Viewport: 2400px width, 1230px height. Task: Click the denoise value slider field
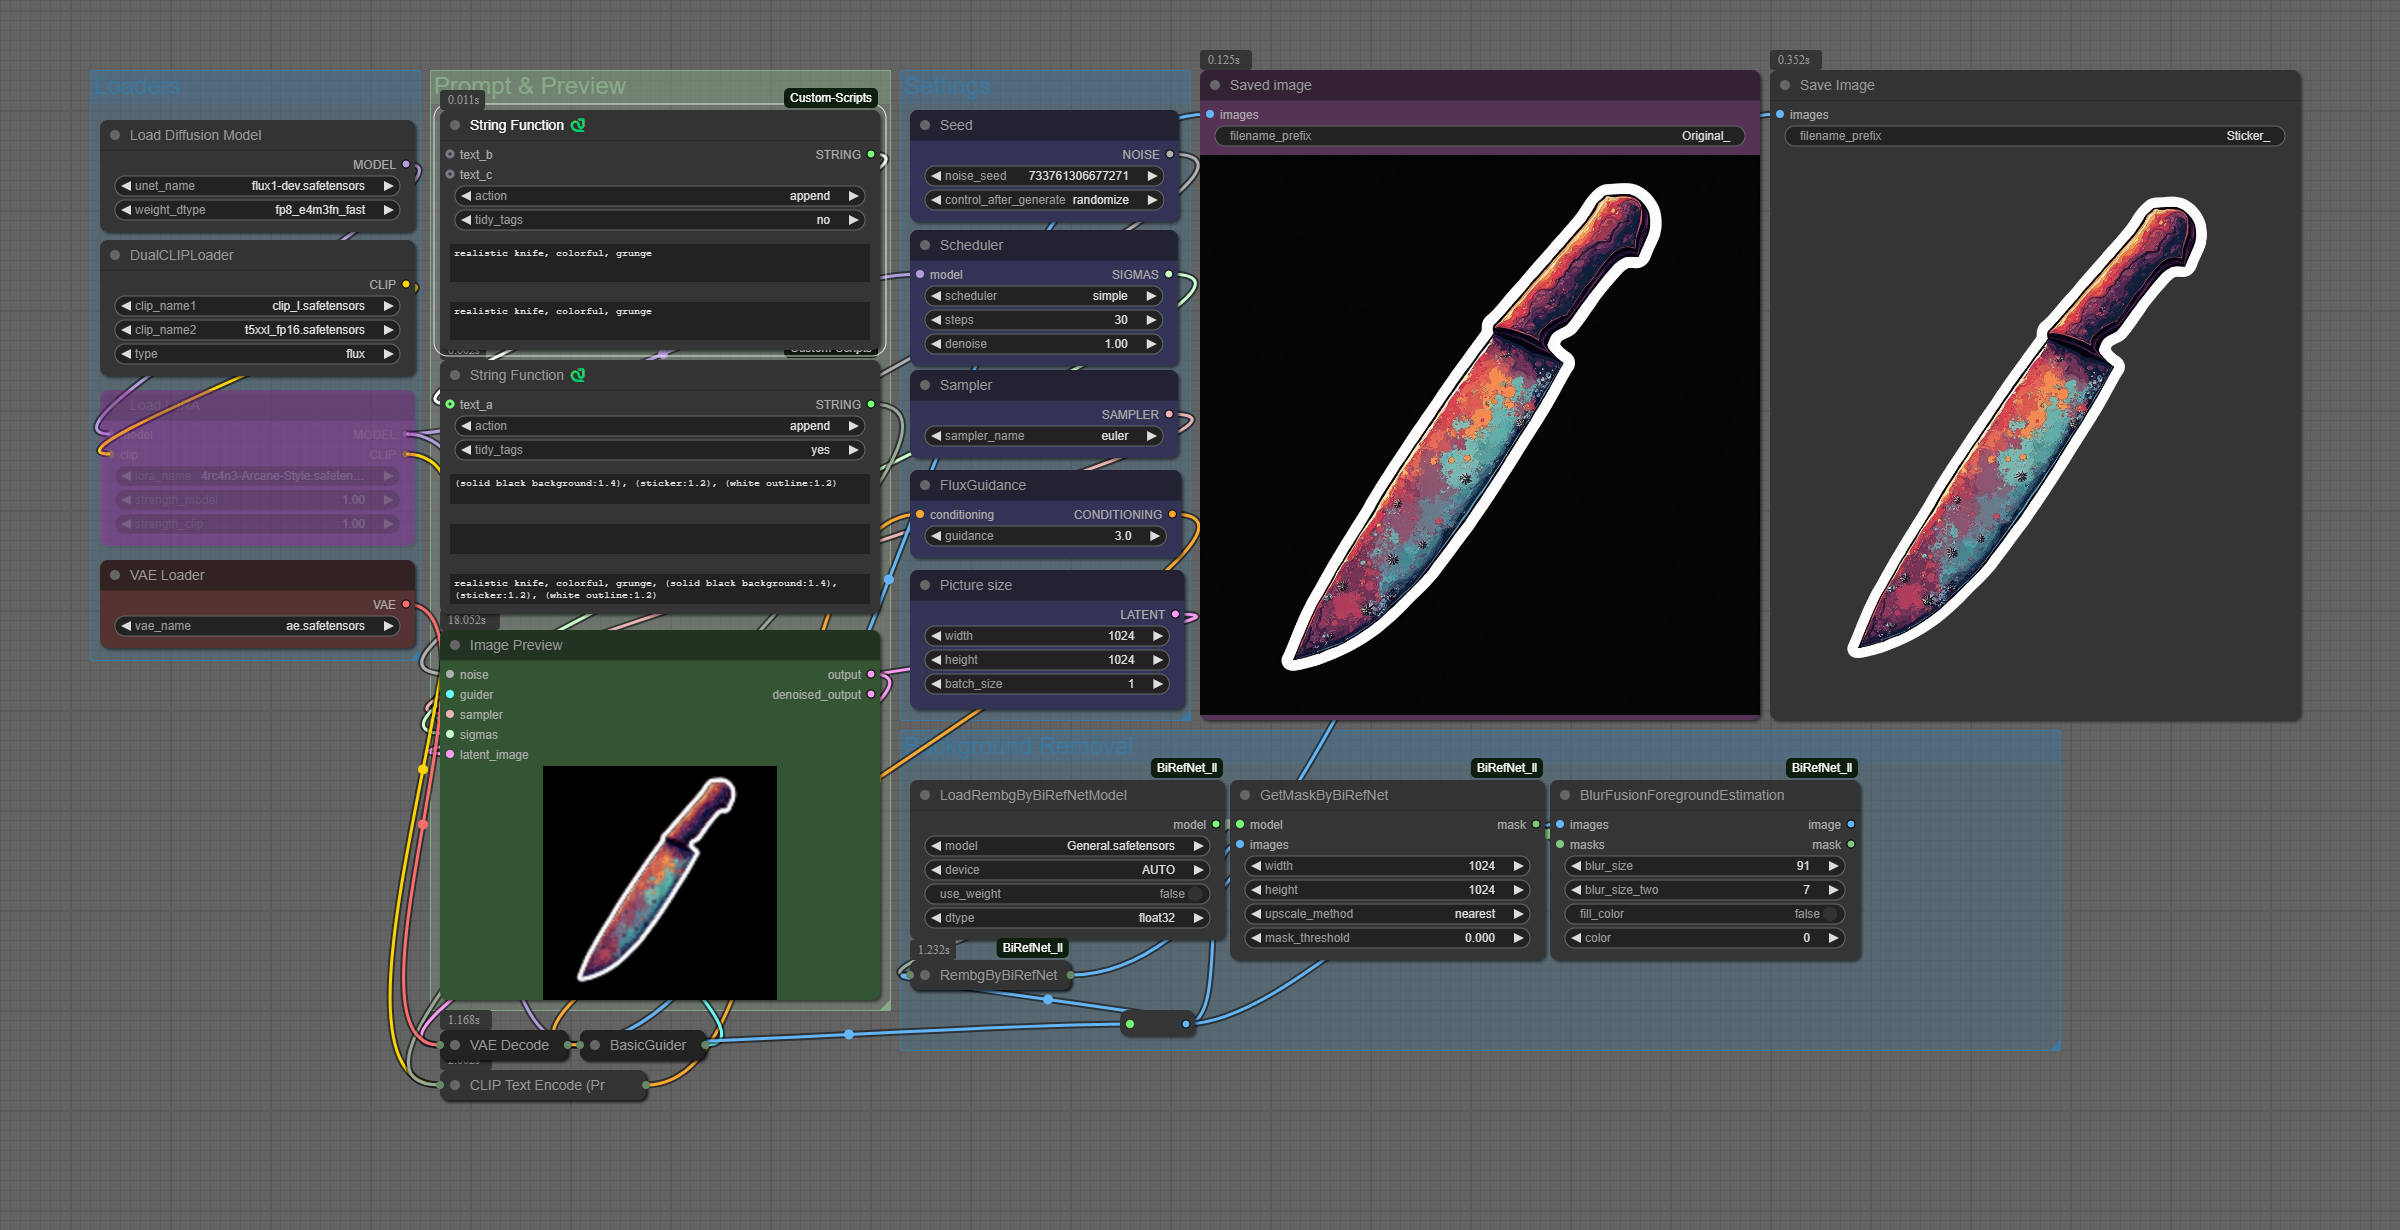1044,344
